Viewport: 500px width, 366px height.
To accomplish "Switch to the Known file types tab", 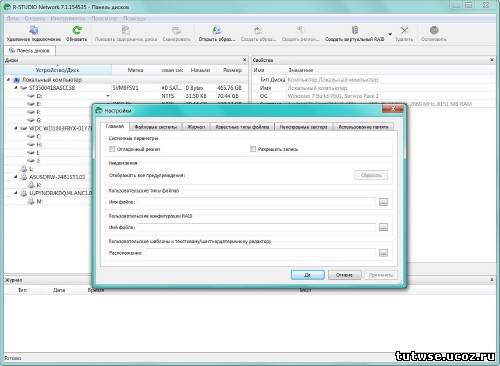I will 242,127.
